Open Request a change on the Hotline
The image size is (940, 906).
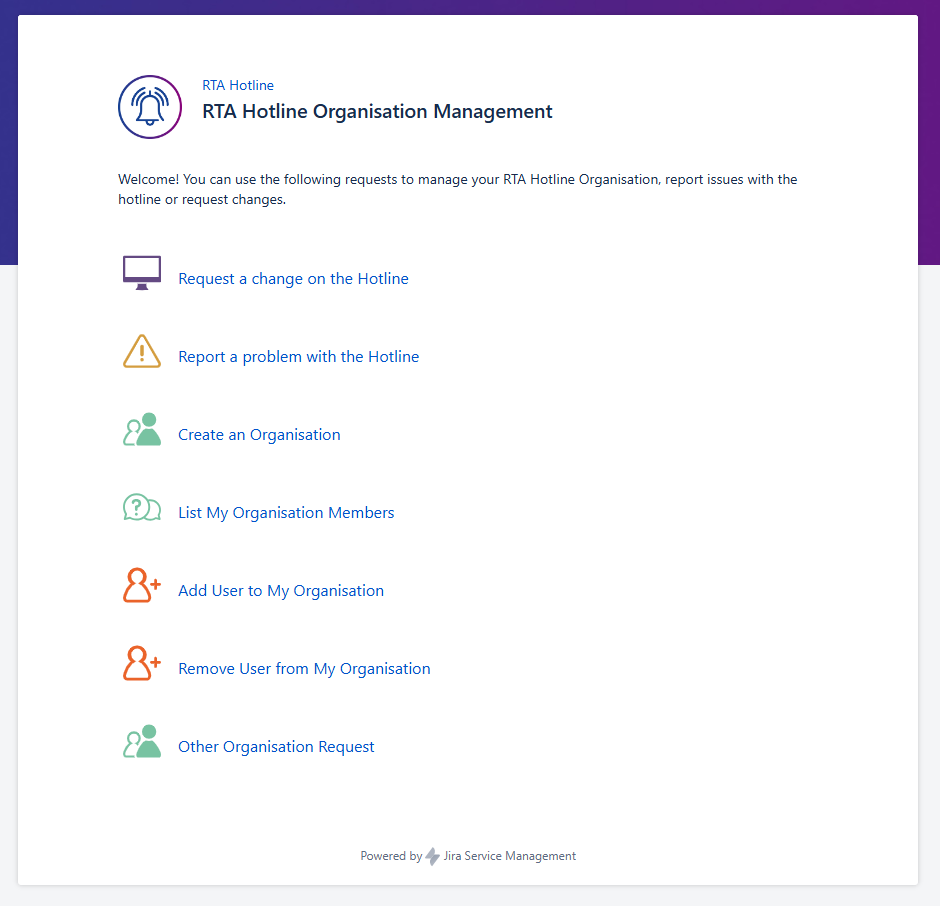(x=293, y=279)
